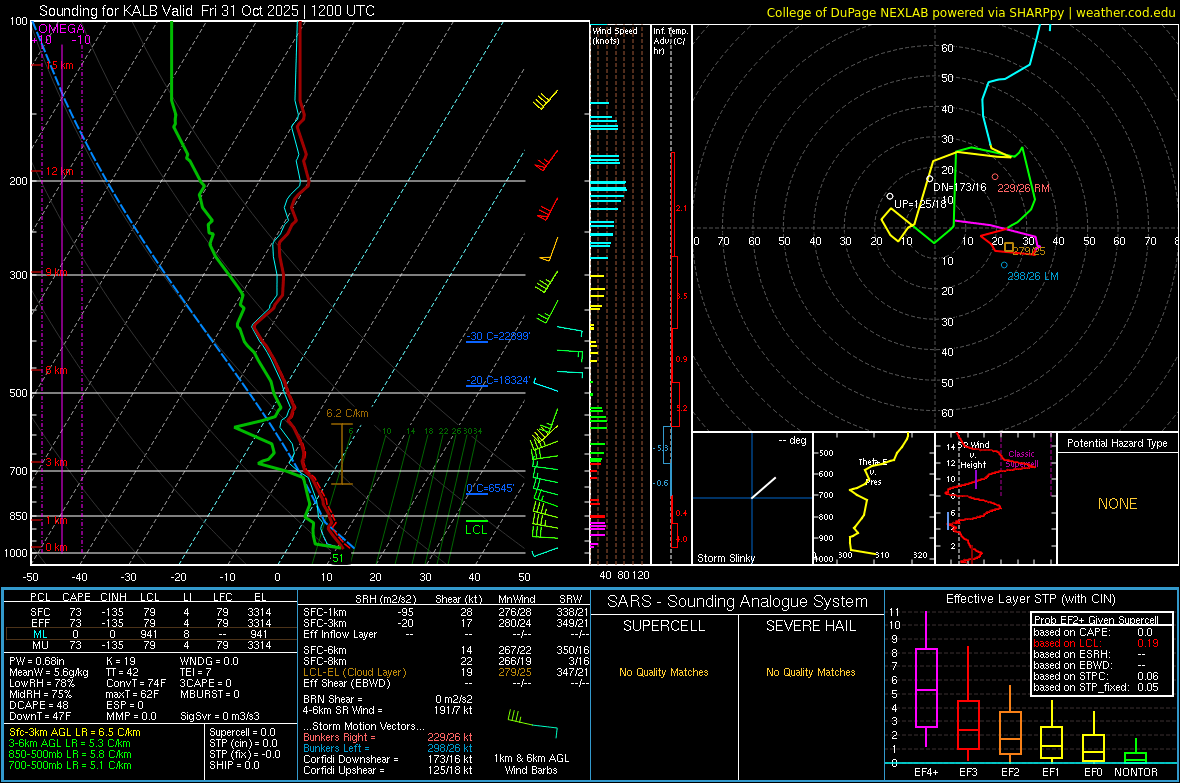Click the '-20 C=18324' height label
1180x783 pixels.
pyautogui.click(x=497, y=380)
